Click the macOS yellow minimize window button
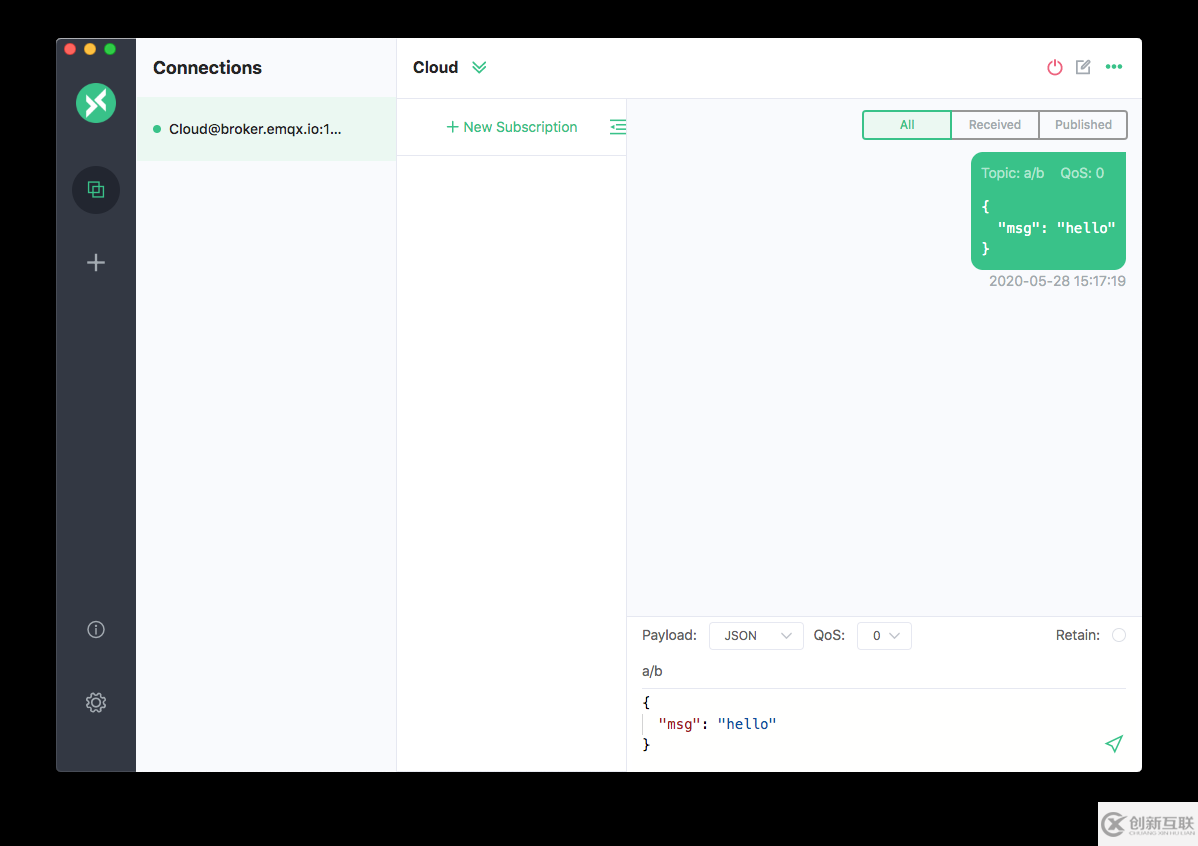This screenshot has width=1198, height=846. [x=90, y=49]
